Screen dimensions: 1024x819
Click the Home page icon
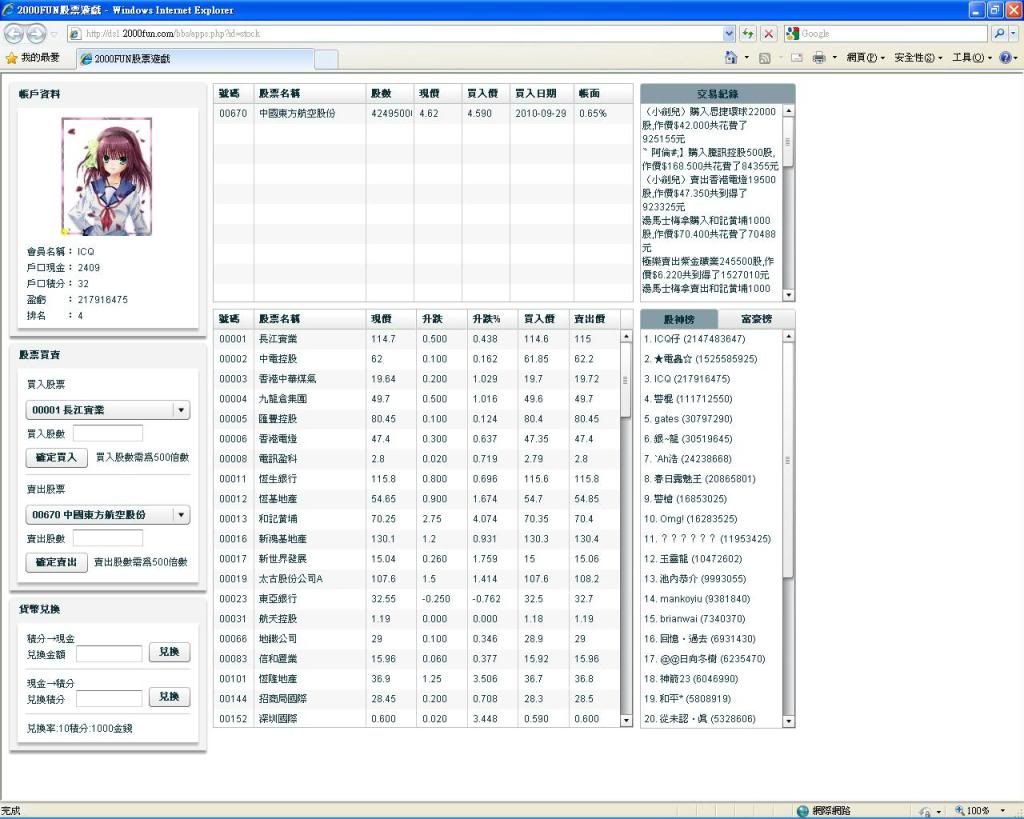[x=731, y=58]
